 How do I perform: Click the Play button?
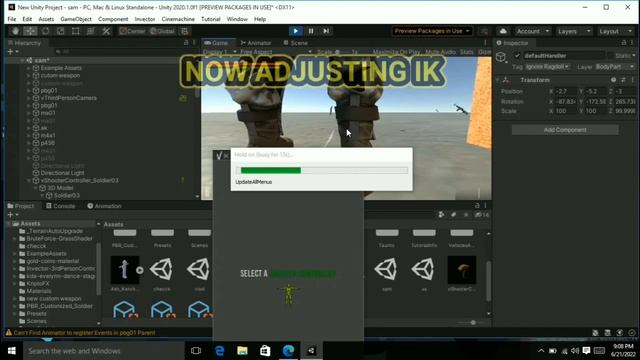[296, 31]
